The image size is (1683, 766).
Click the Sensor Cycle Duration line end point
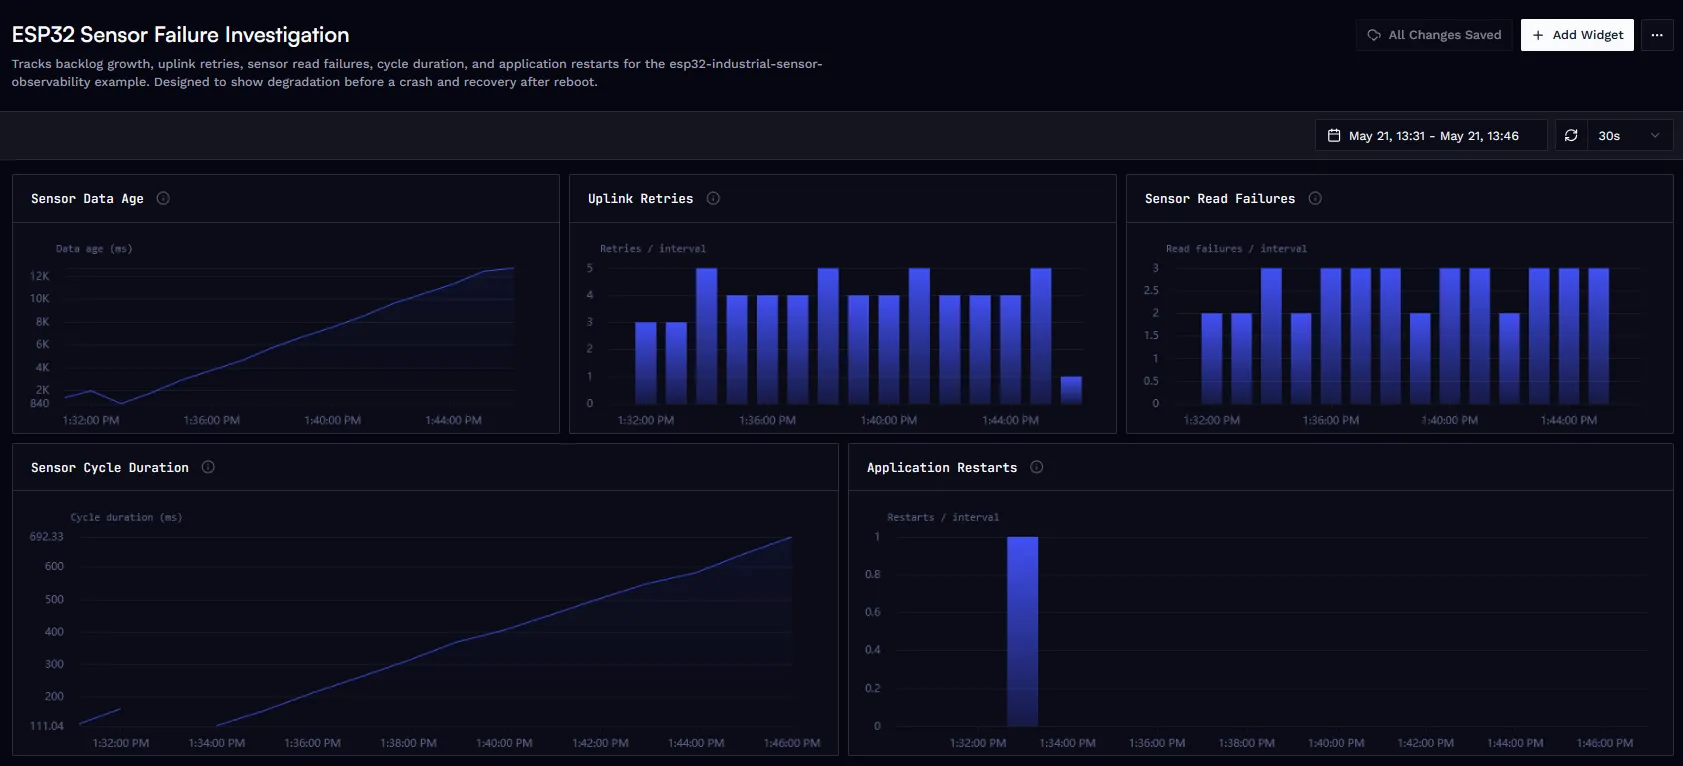pos(791,537)
